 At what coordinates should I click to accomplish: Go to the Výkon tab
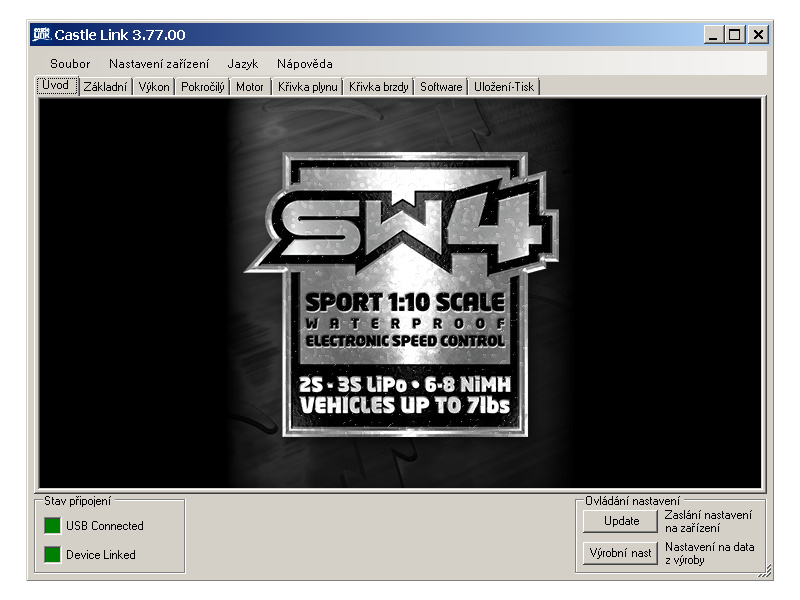pyautogui.click(x=154, y=87)
